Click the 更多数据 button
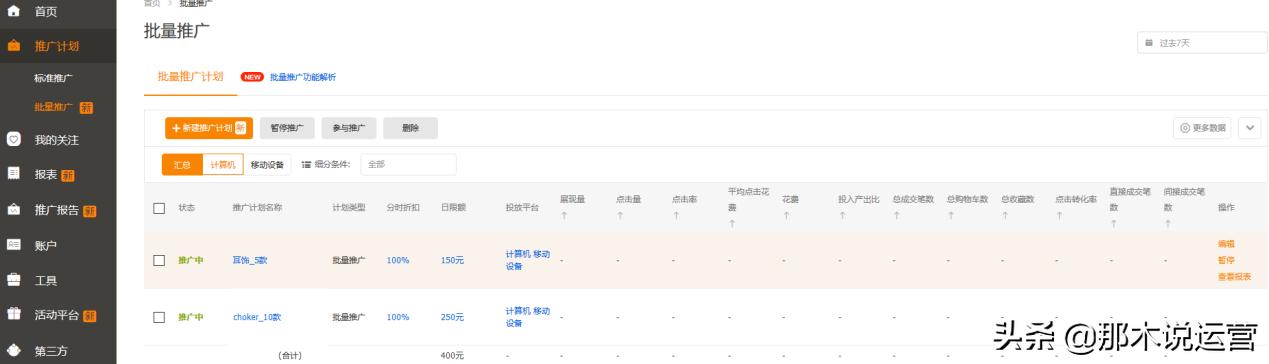The image size is (1269, 364). [x=1202, y=128]
